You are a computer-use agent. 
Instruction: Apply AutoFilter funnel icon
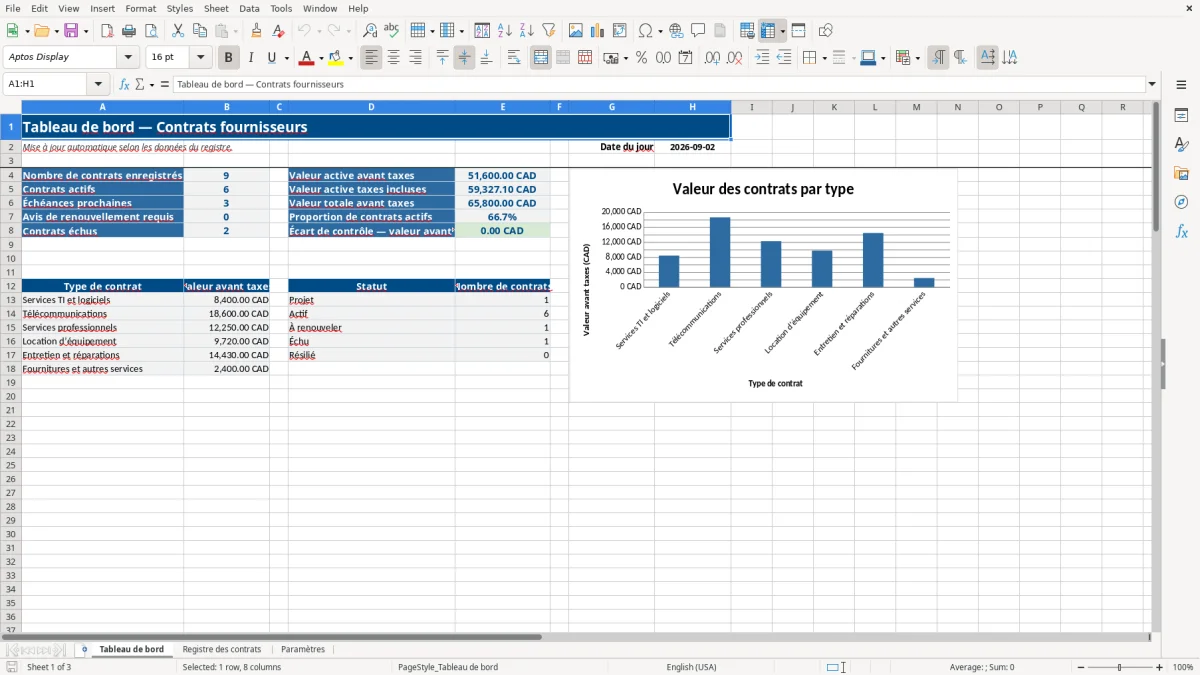(548, 31)
